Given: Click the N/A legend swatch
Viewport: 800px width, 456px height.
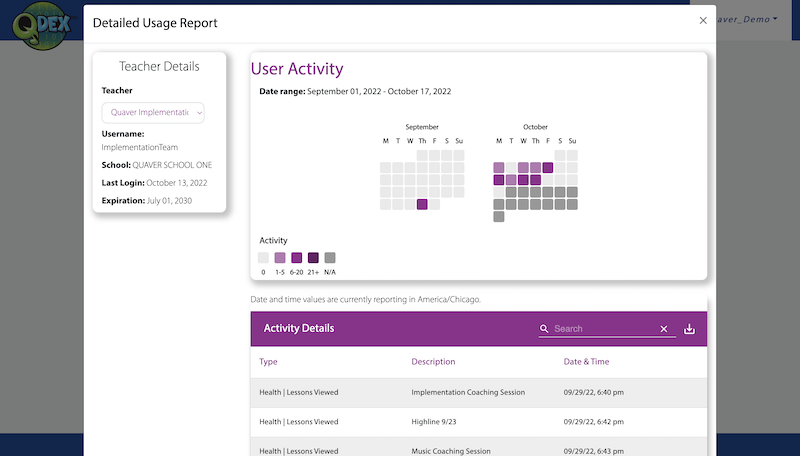Looking at the screenshot, I should [330, 258].
